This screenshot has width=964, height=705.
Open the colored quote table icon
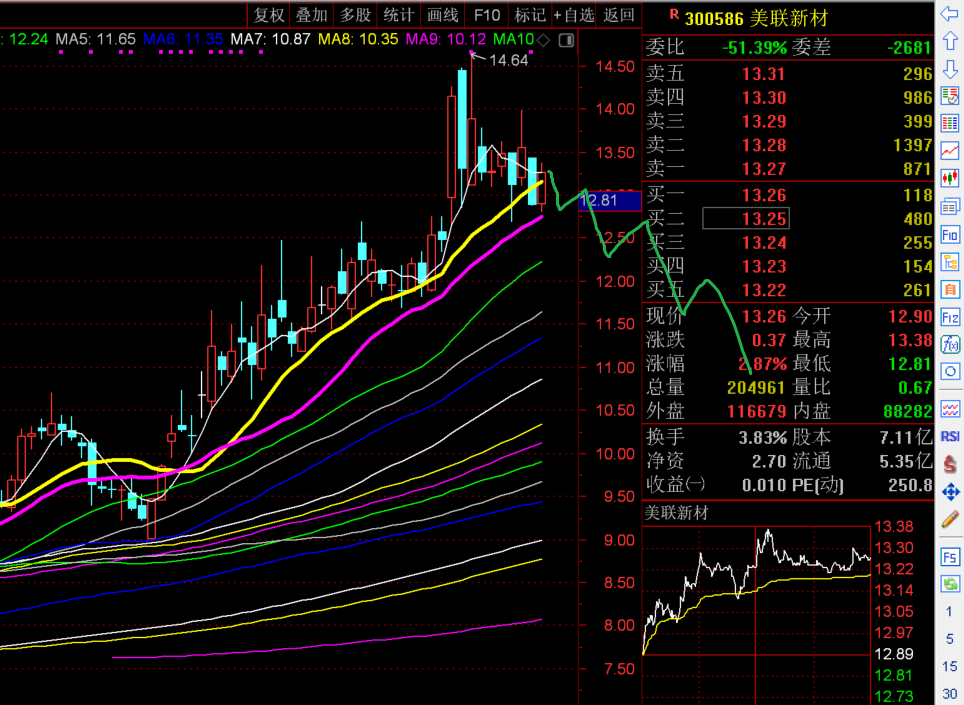pyautogui.click(x=950, y=124)
